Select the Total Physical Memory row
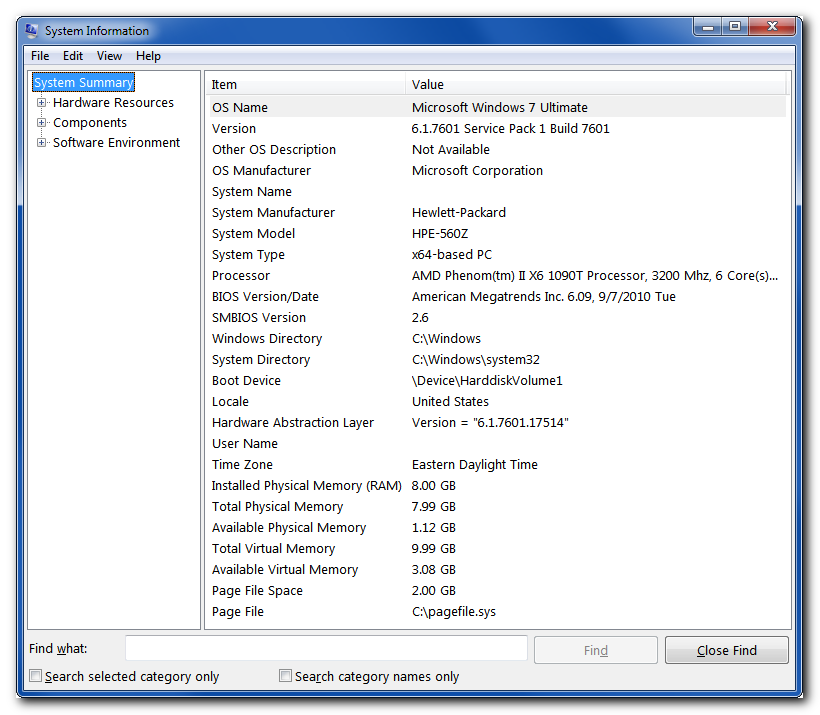820x715 pixels. point(498,506)
